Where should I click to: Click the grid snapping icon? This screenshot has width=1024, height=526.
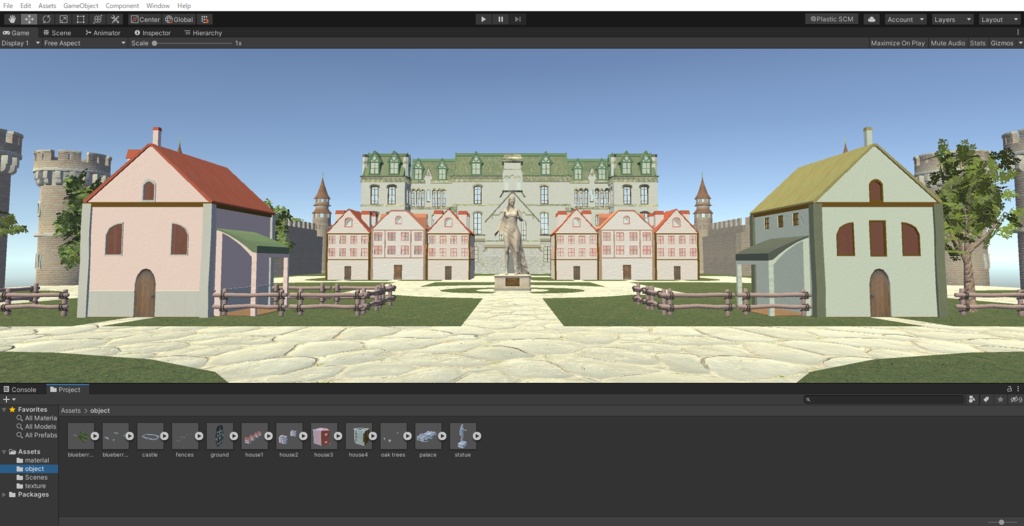(x=205, y=20)
